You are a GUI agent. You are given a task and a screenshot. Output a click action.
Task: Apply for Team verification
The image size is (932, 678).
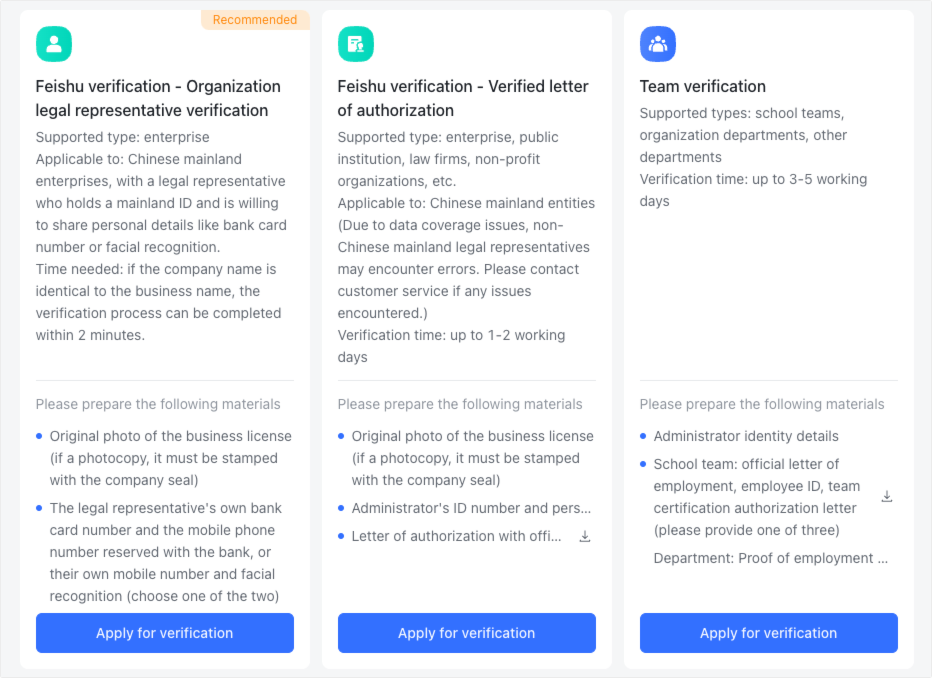click(x=769, y=633)
